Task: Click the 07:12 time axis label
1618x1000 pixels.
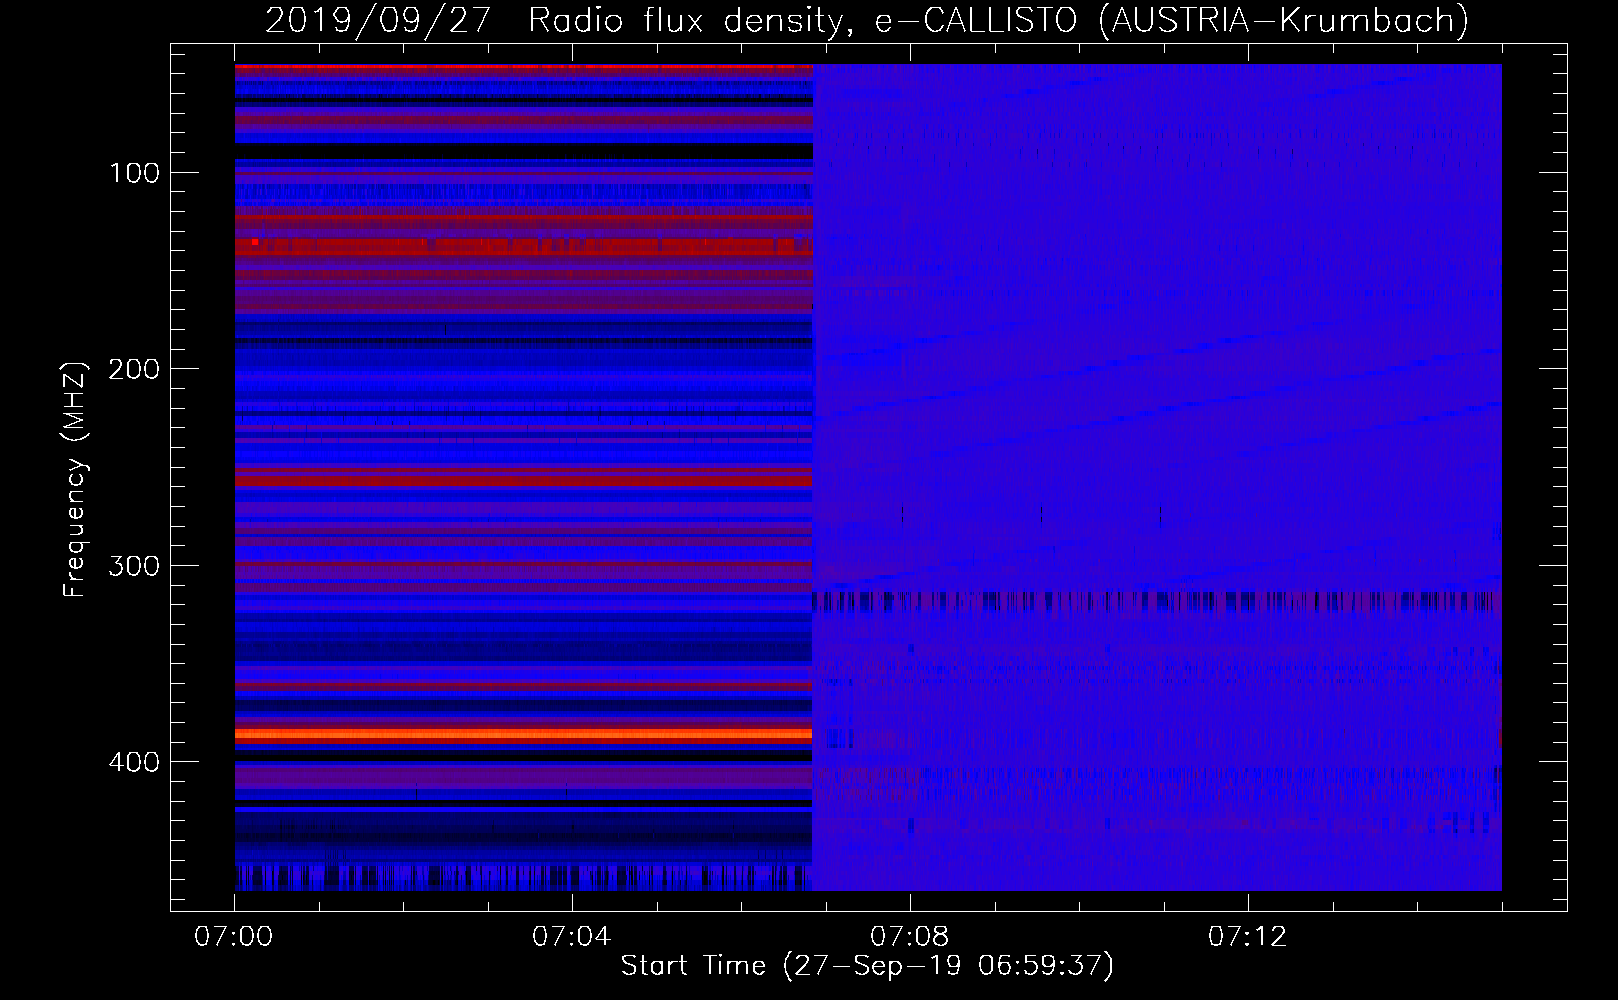Action: (1248, 937)
